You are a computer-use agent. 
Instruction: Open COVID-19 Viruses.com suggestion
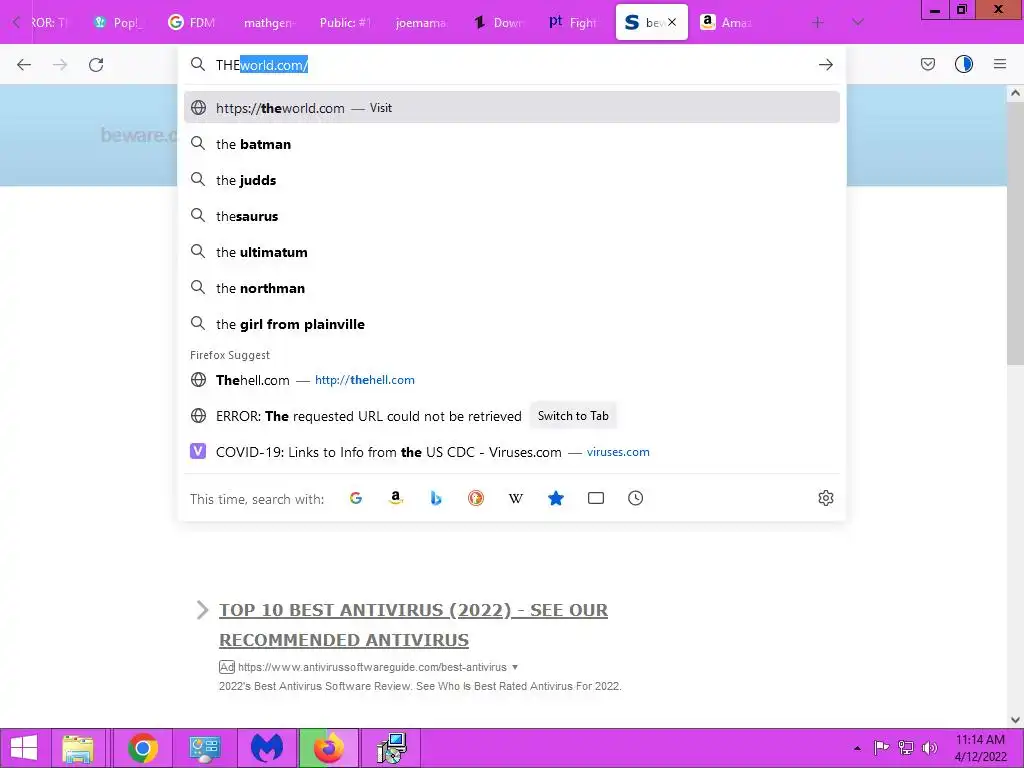(x=512, y=452)
